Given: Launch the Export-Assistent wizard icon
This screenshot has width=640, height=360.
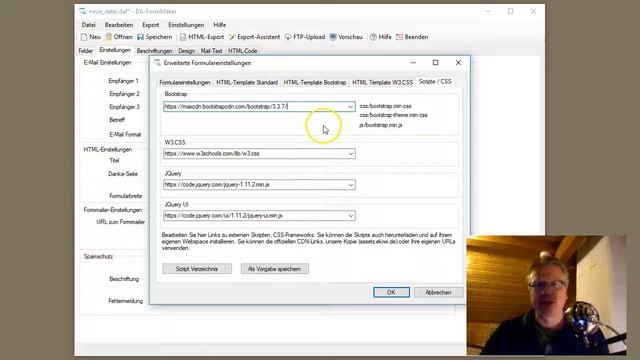Looking at the screenshot, I should click(x=232, y=37).
